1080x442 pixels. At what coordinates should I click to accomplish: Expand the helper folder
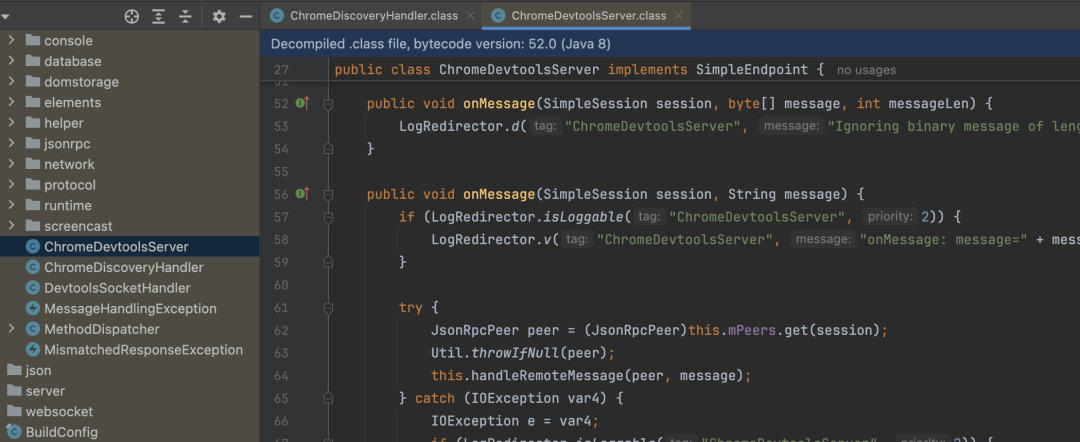12,123
